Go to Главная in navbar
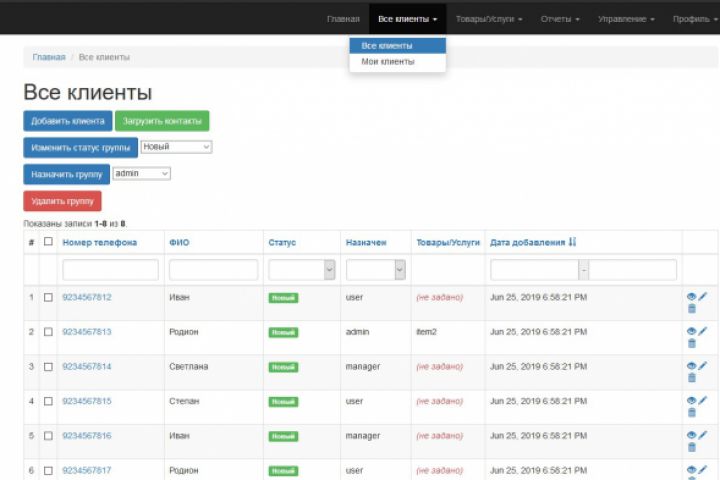Viewport: 720px width, 480px height. point(343,19)
